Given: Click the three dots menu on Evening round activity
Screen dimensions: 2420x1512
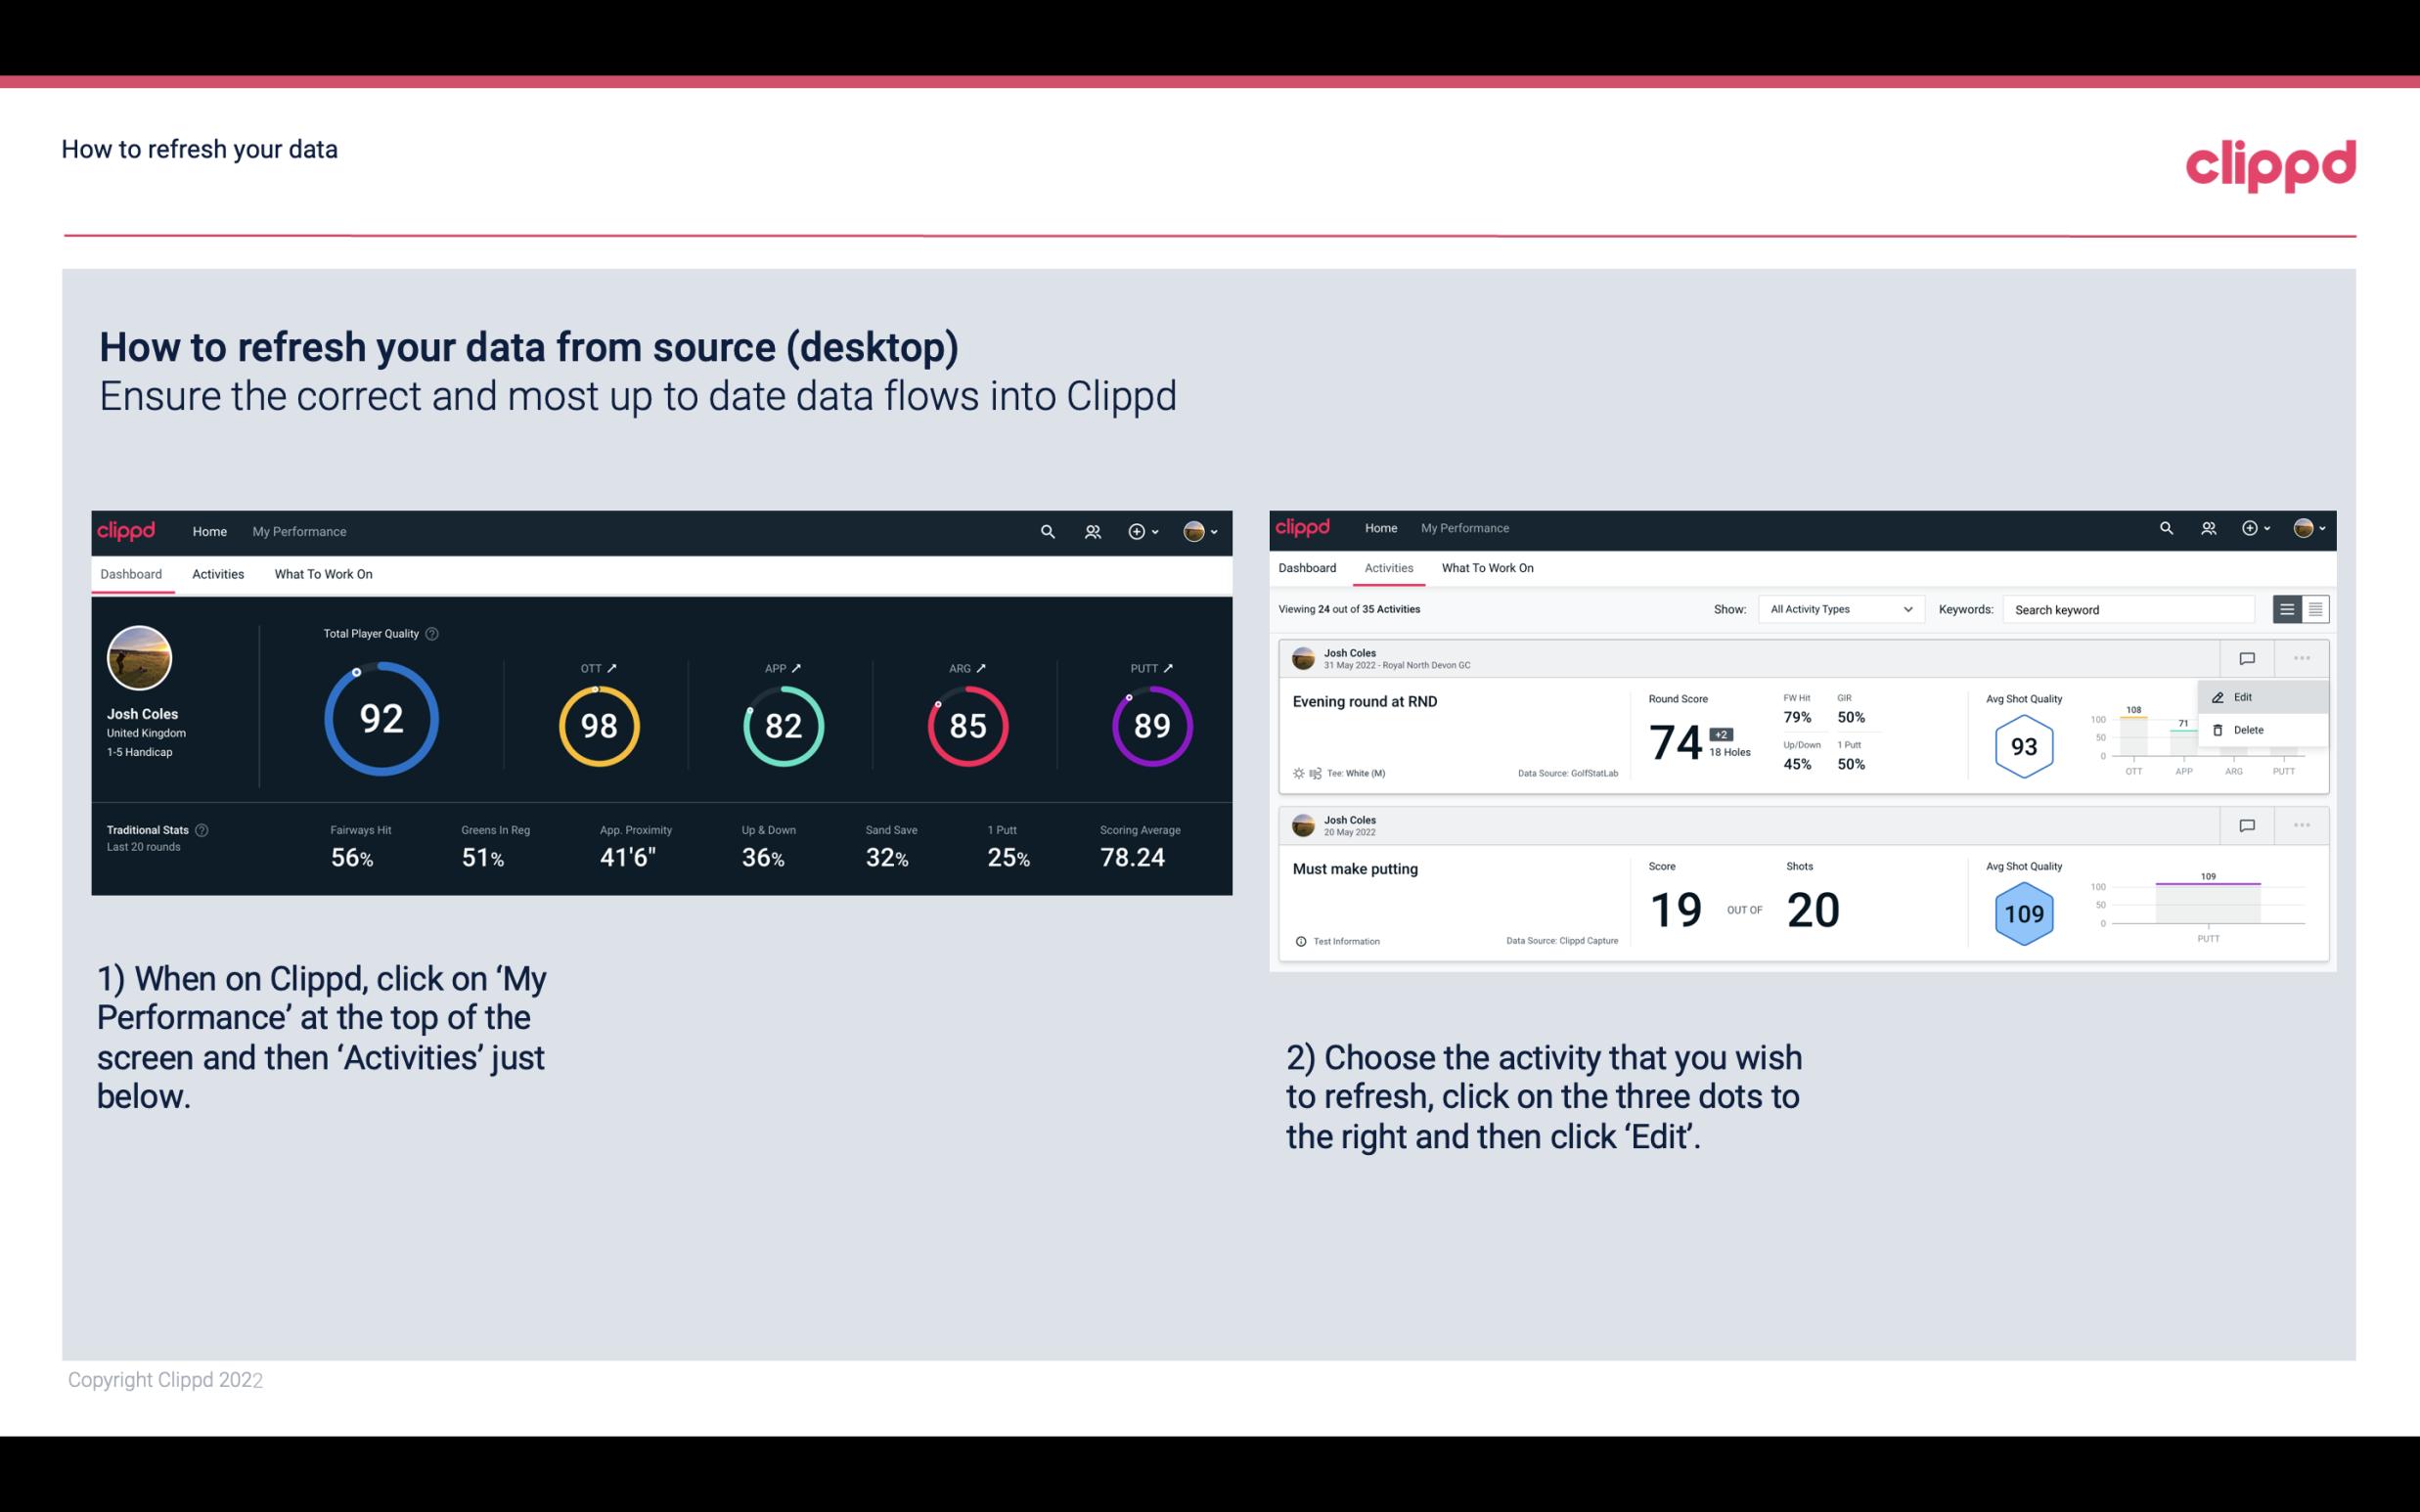Looking at the screenshot, I should tap(2300, 658).
